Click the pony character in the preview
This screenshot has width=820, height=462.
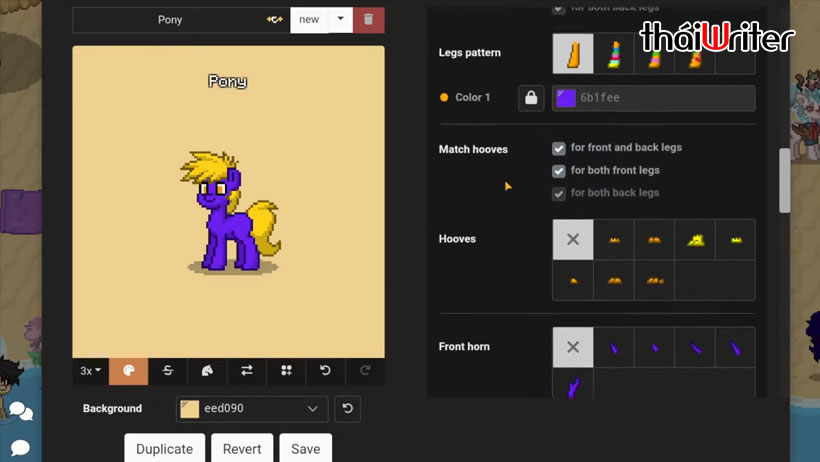(x=230, y=212)
